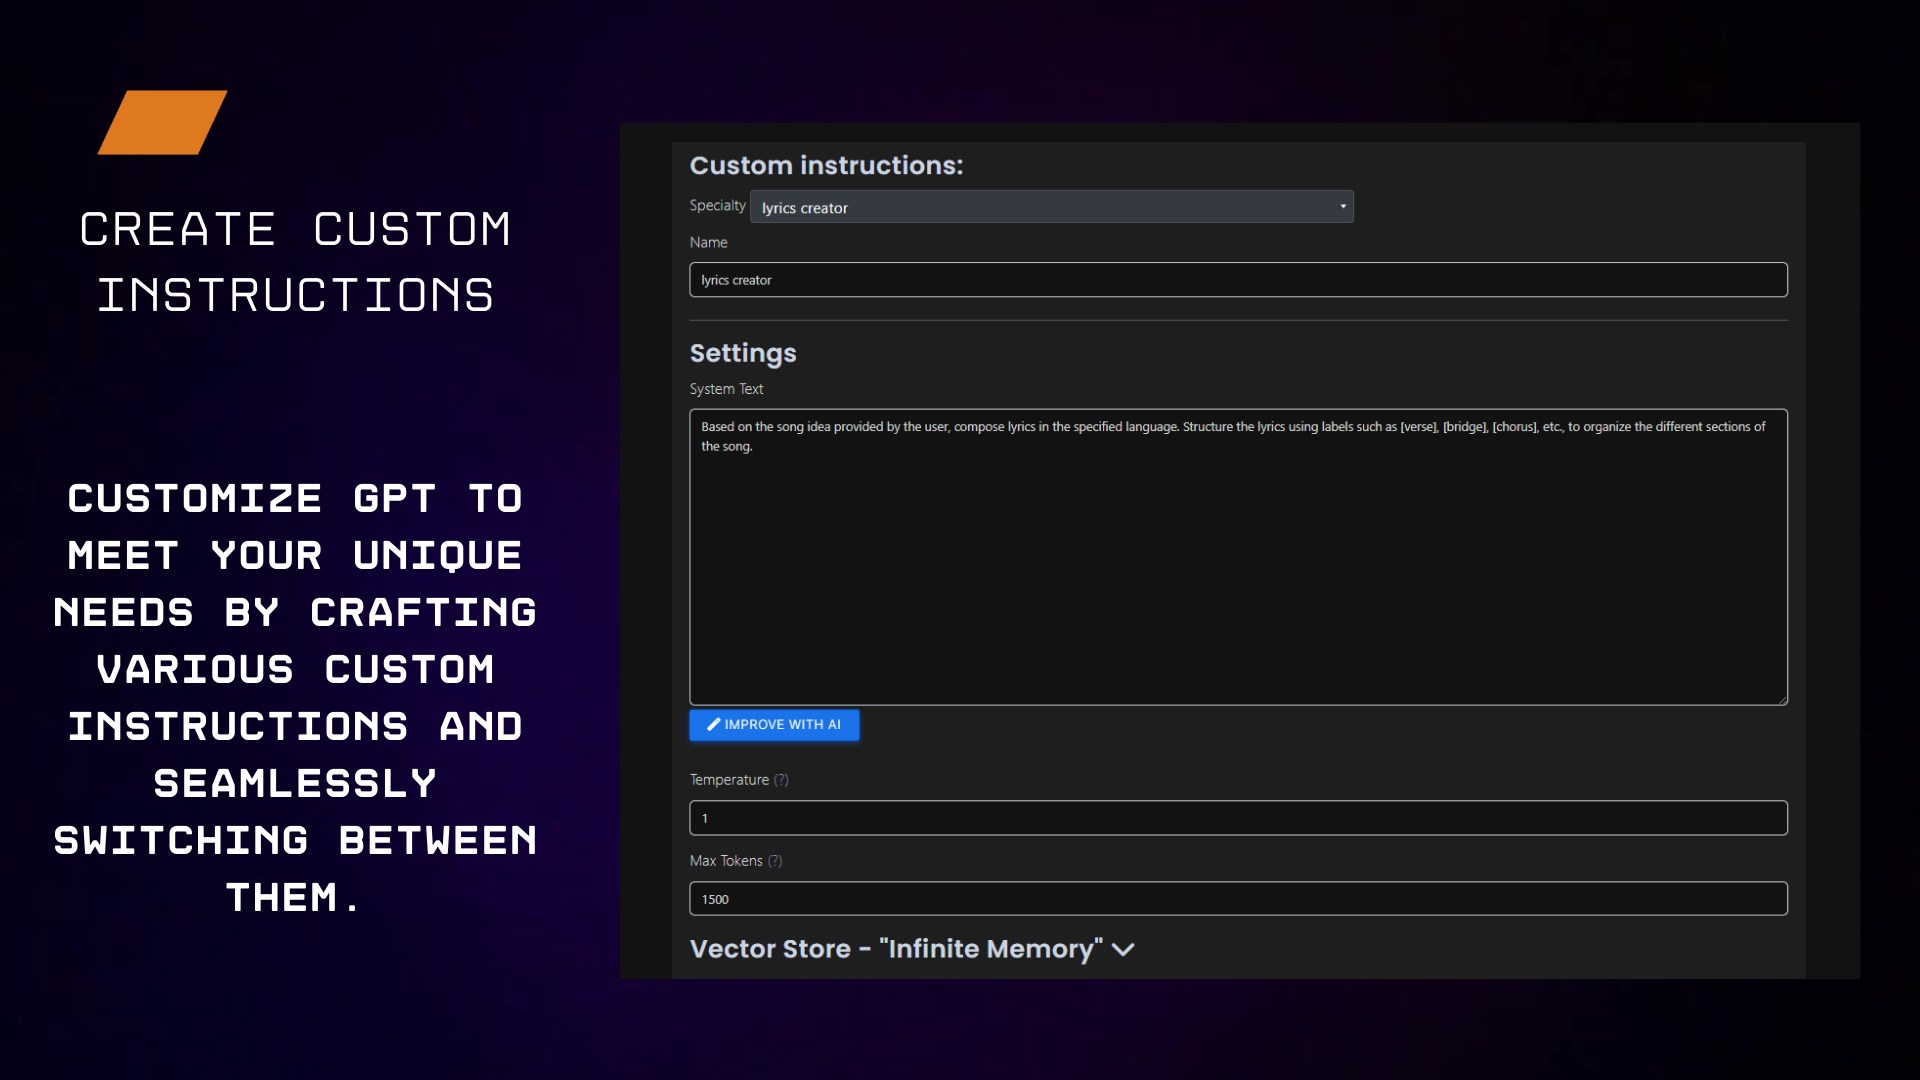Screen dimensions: 1920x1080
Task: Click the orange parallelogram logo
Action: 162,122
